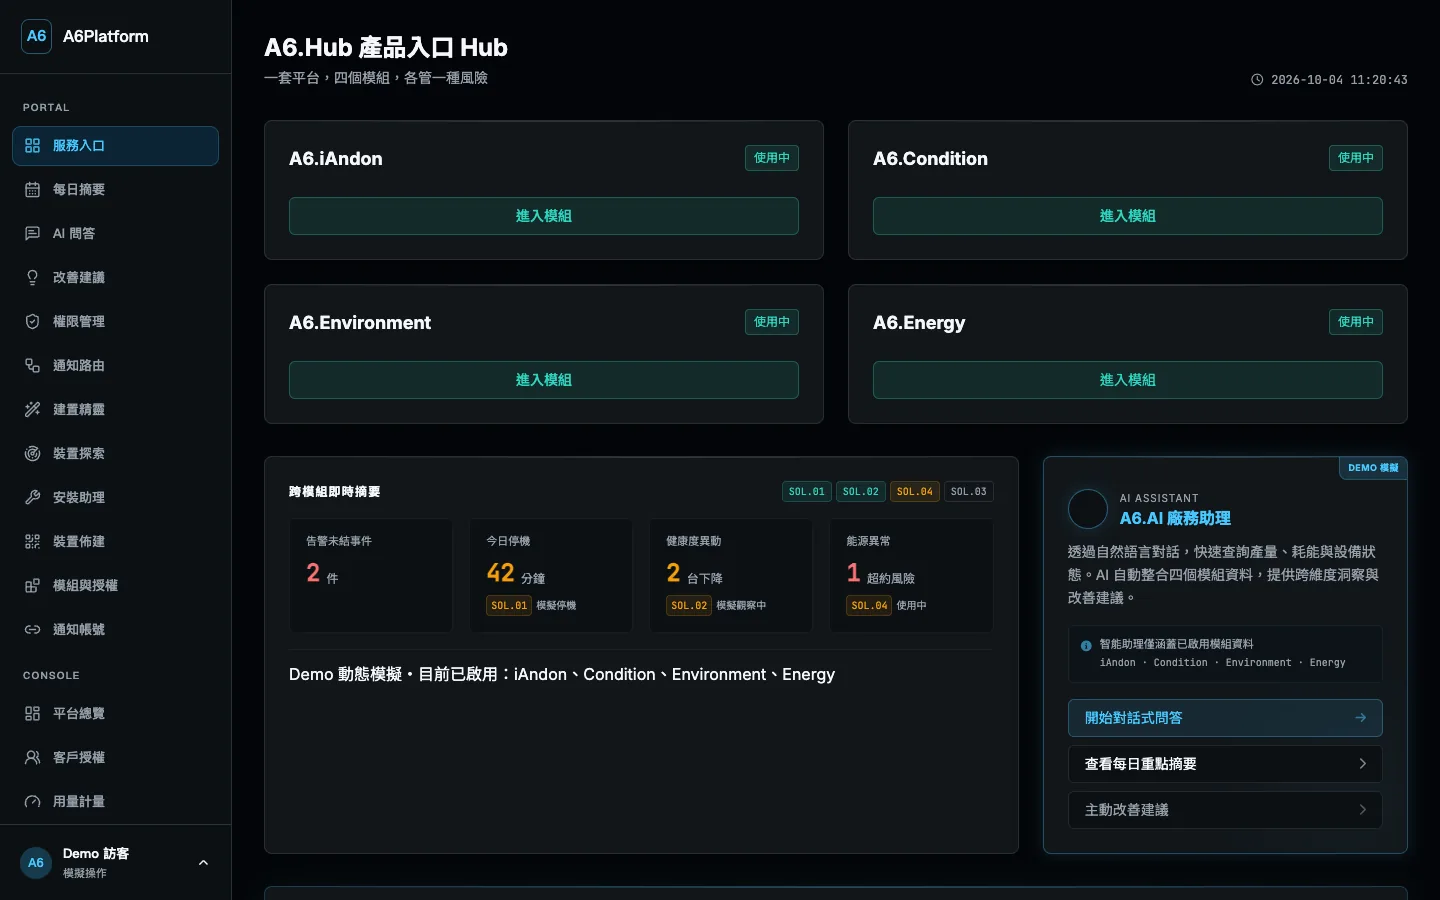Enter the A6.Condition module via 進入模組
This screenshot has width=1440, height=900.
point(1128,216)
